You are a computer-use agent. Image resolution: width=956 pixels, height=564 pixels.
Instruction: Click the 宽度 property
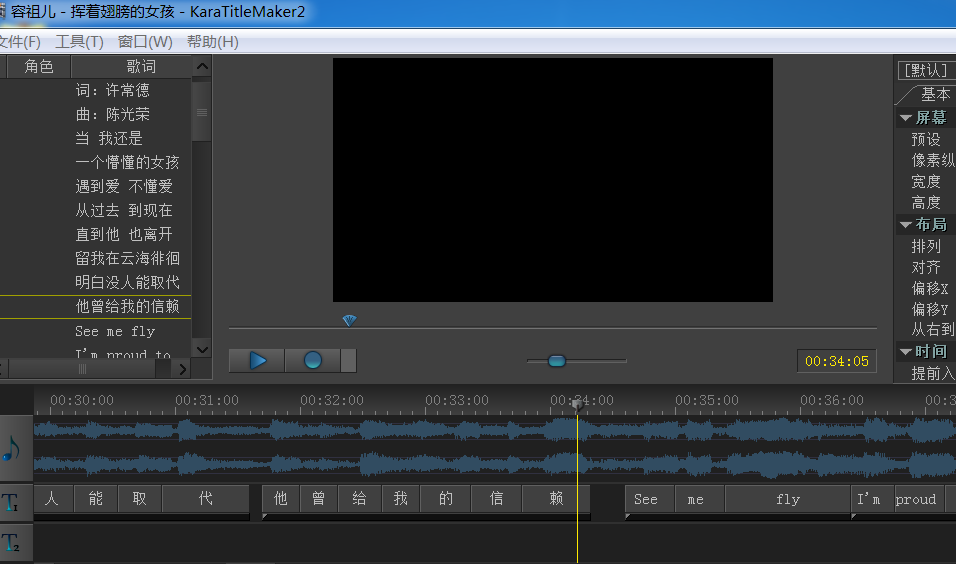(x=926, y=182)
